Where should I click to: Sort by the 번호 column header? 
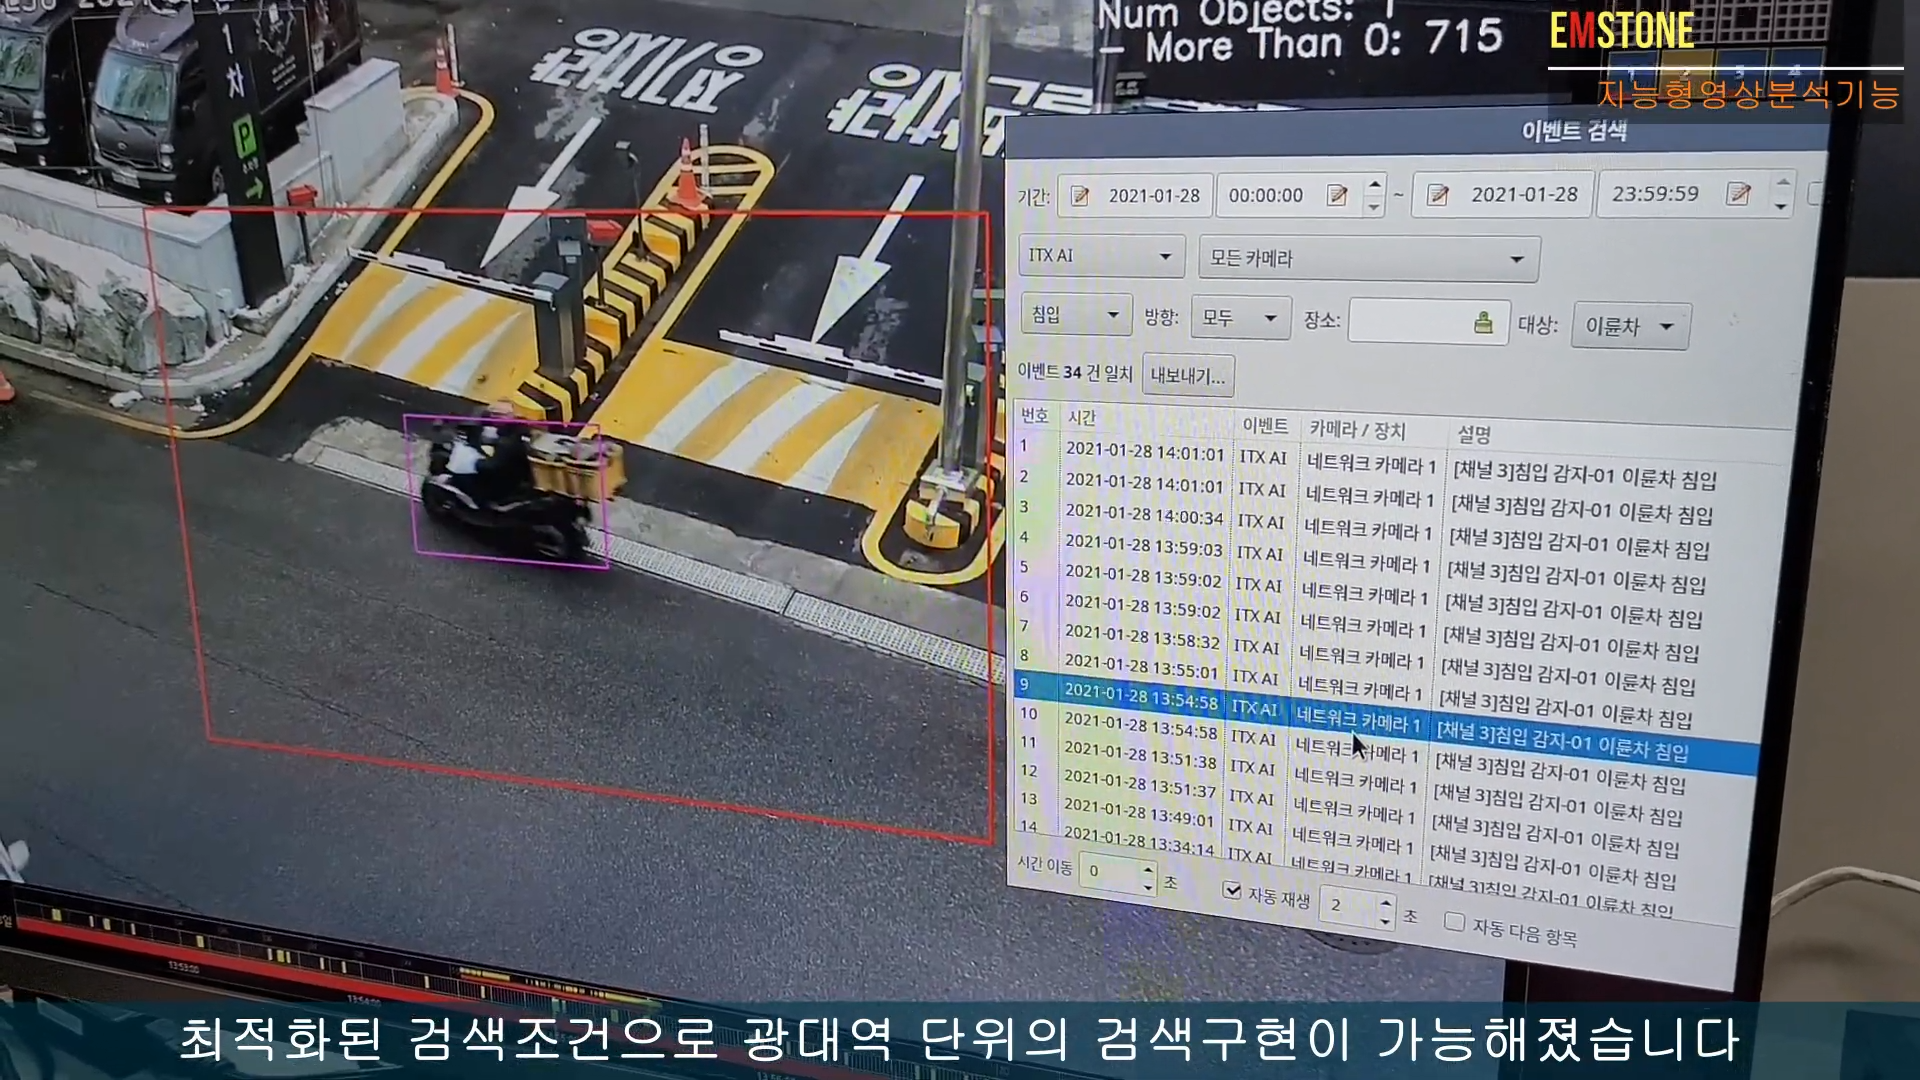[x=1035, y=415]
